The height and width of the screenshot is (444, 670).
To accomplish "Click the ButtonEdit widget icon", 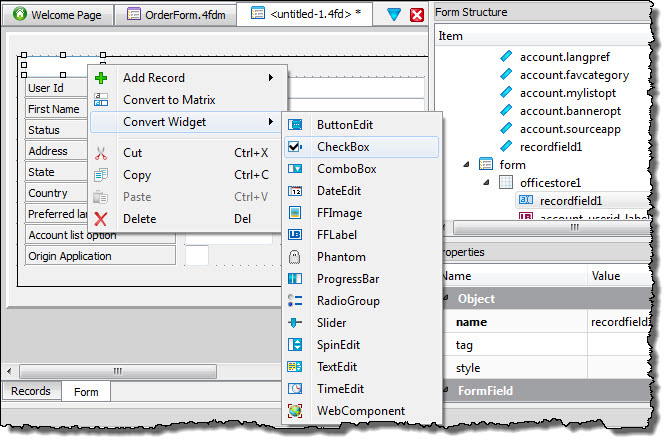I will (x=295, y=125).
